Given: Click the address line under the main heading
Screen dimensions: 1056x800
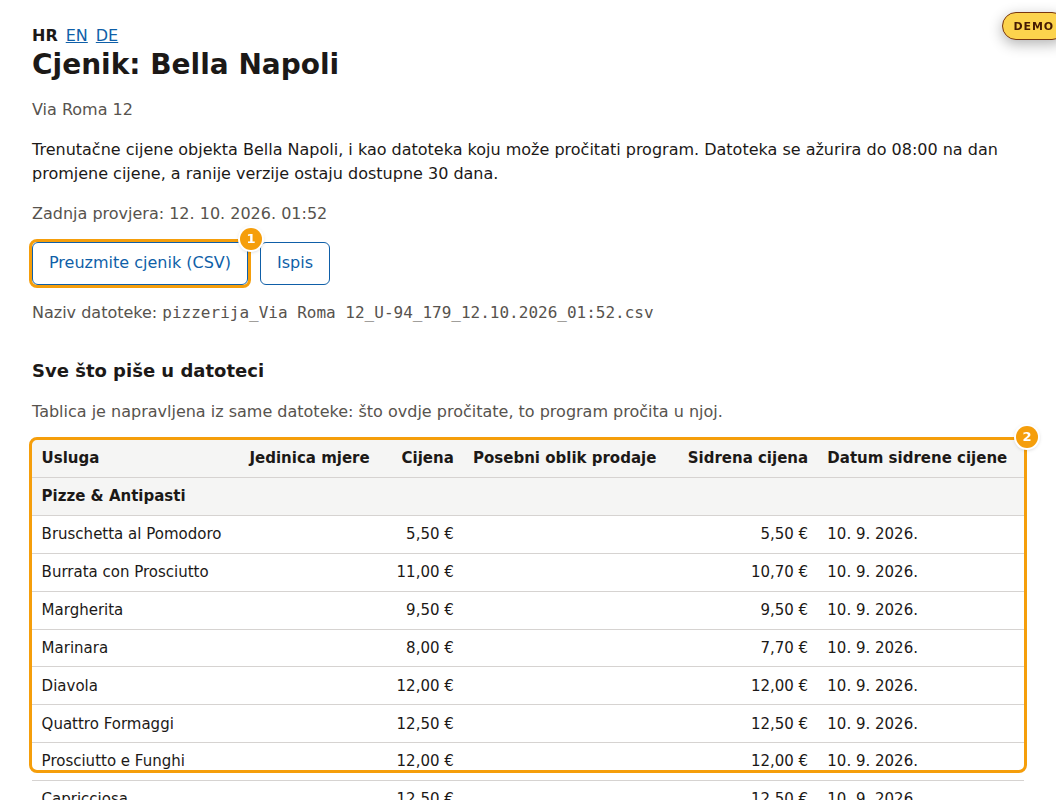Looking at the screenshot, I should click(x=82, y=109).
